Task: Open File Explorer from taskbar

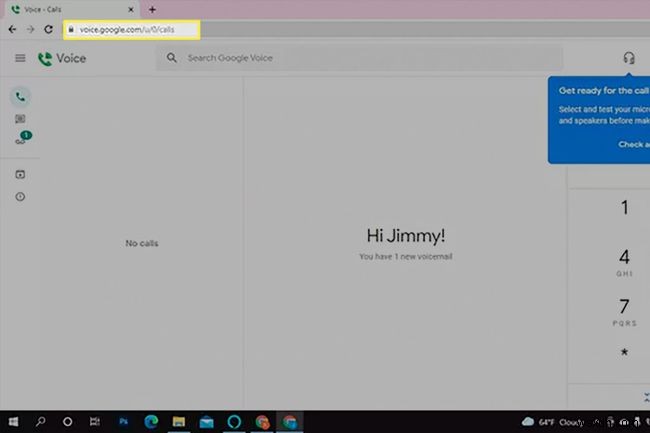Action: pyautogui.click(x=179, y=422)
